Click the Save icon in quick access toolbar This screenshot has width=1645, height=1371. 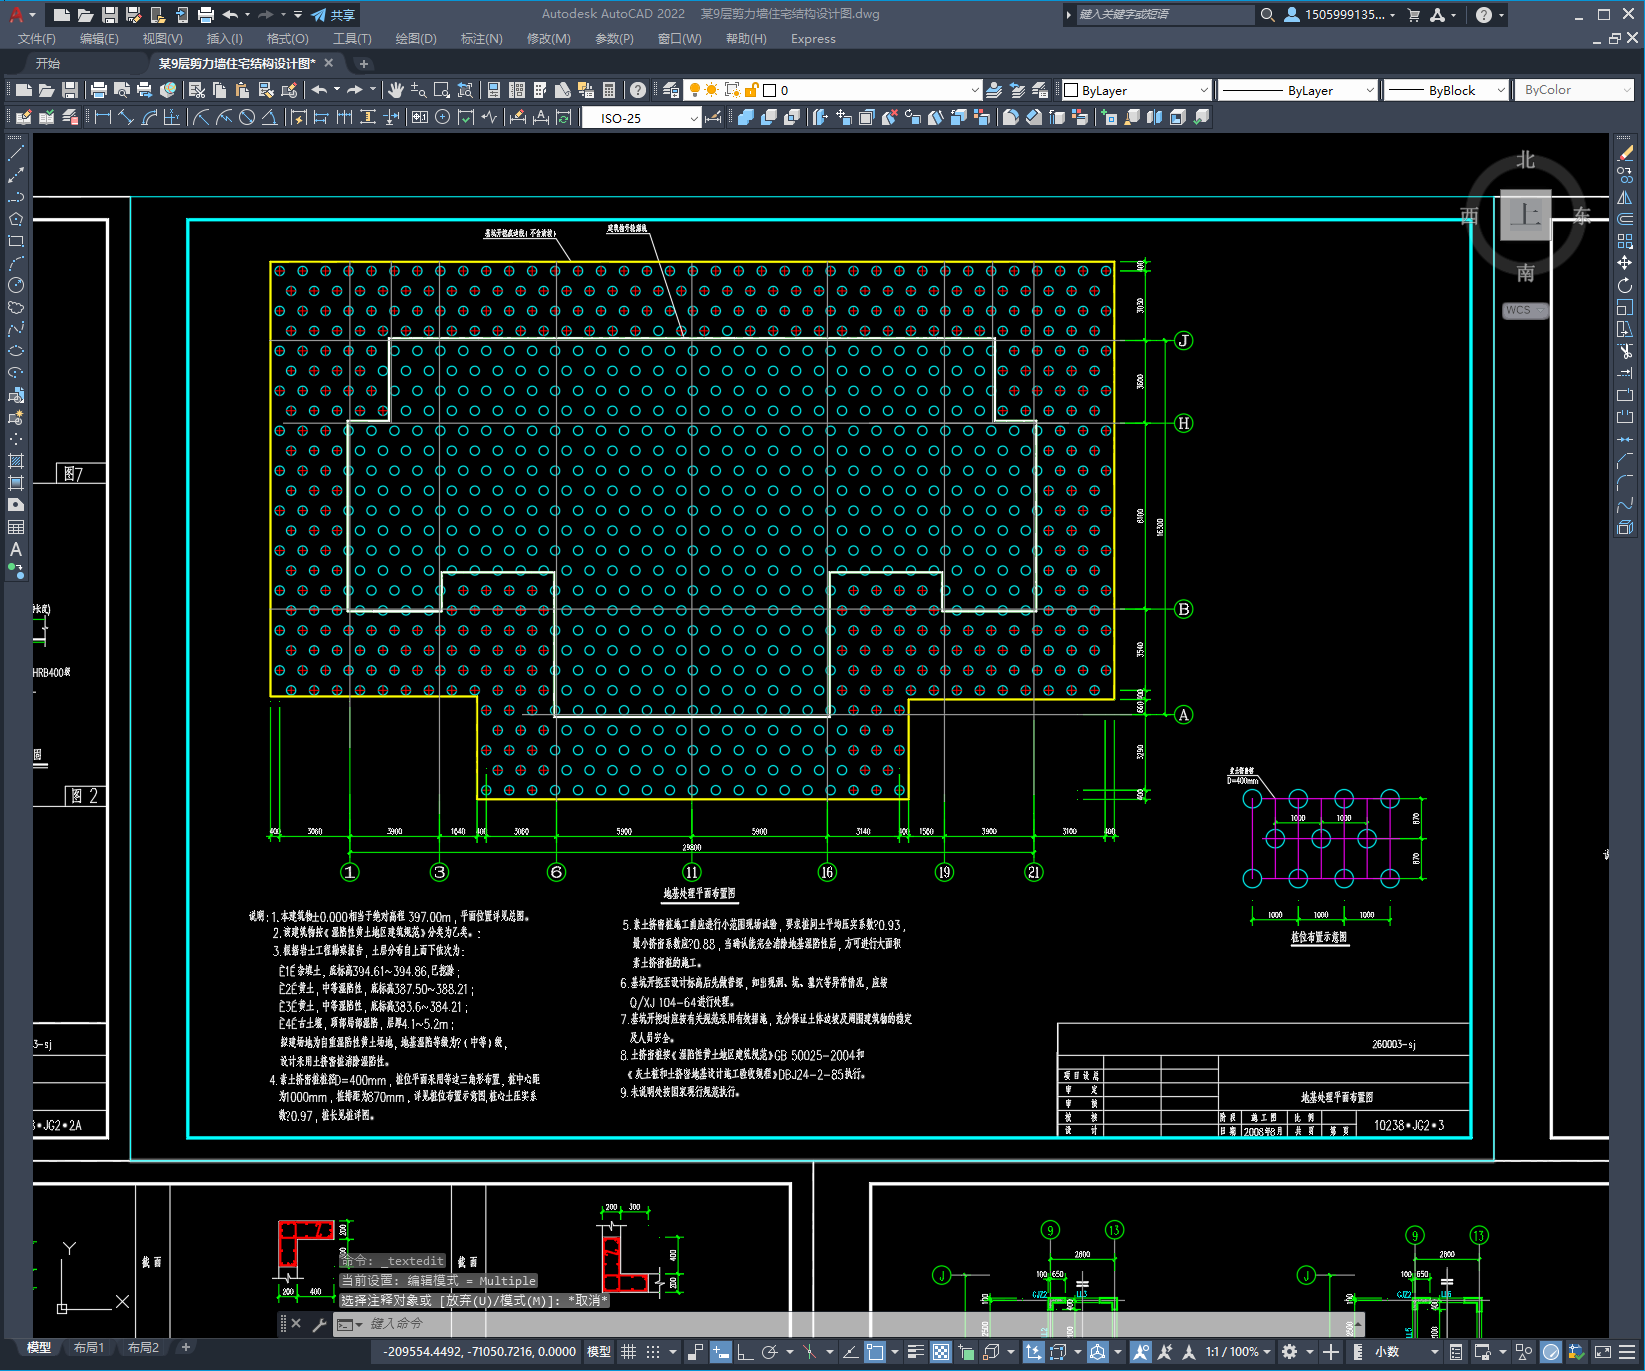tap(110, 15)
